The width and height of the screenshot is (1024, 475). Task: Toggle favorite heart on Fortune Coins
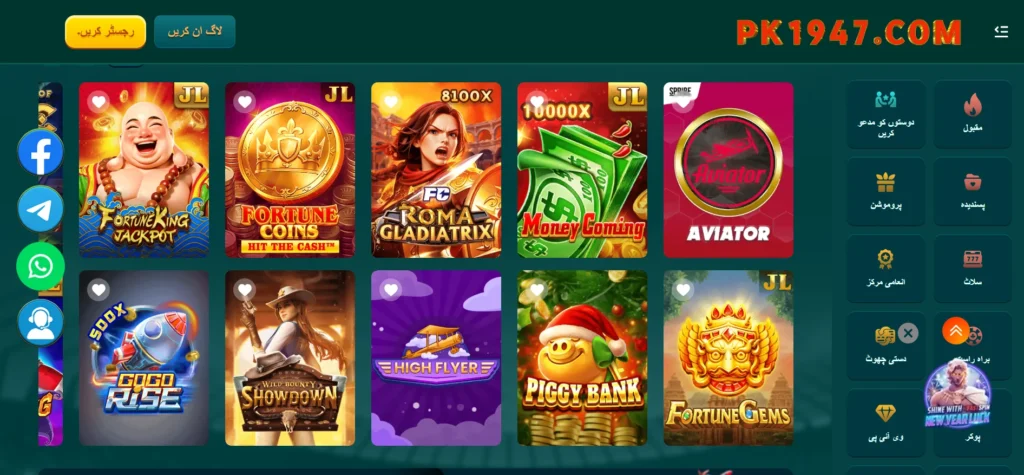pos(245,102)
